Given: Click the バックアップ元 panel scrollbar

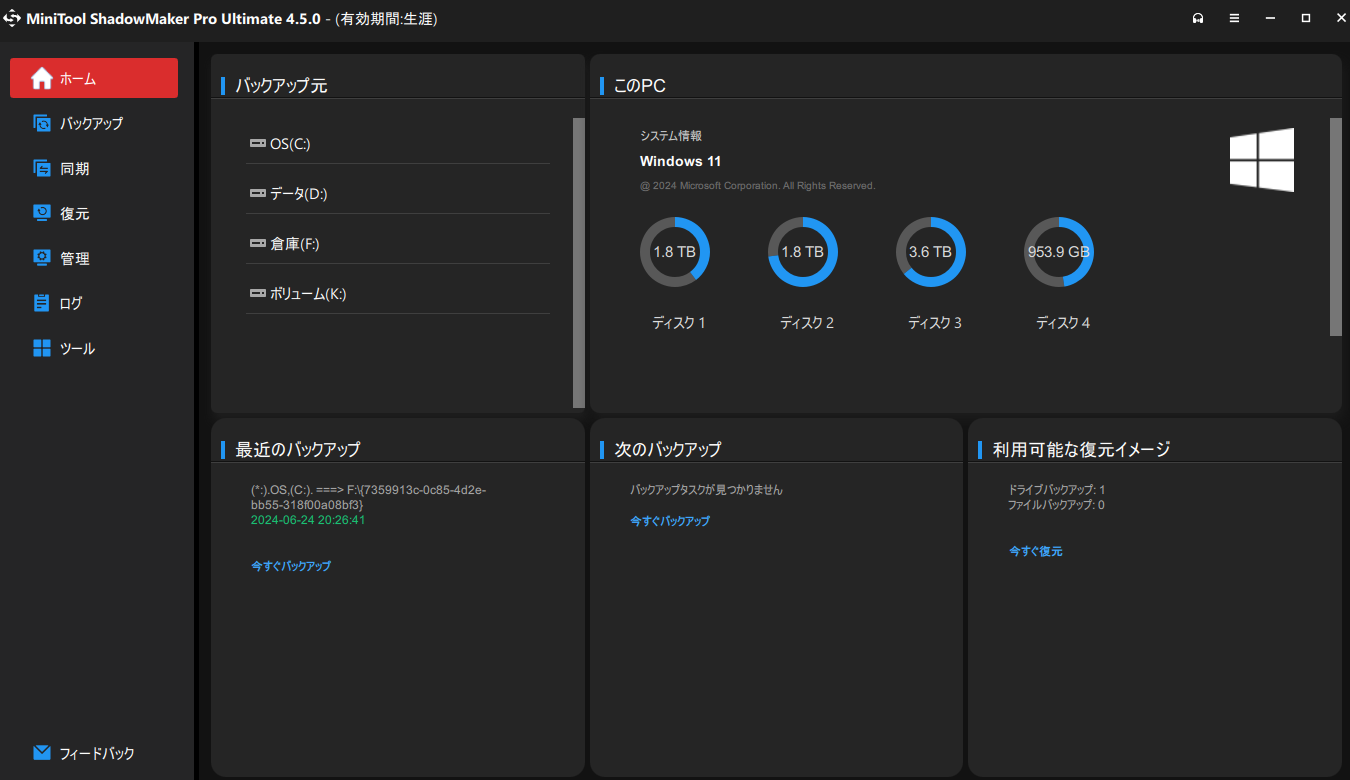Looking at the screenshot, I should coord(579,263).
